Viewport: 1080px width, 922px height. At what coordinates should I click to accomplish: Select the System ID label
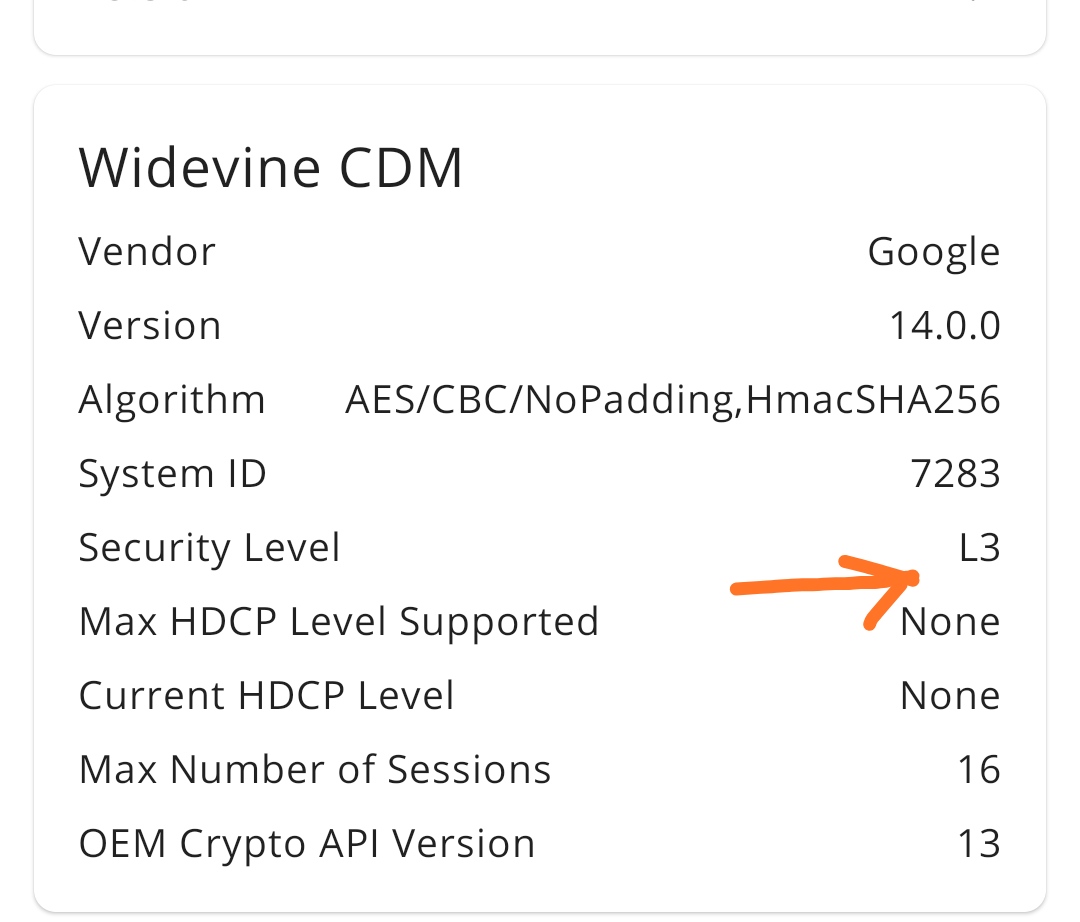click(x=172, y=474)
